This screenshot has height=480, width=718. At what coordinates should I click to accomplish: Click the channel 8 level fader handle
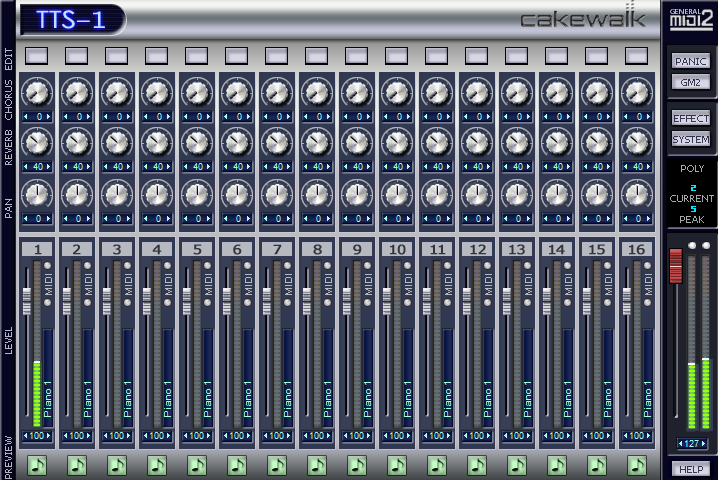pos(307,301)
